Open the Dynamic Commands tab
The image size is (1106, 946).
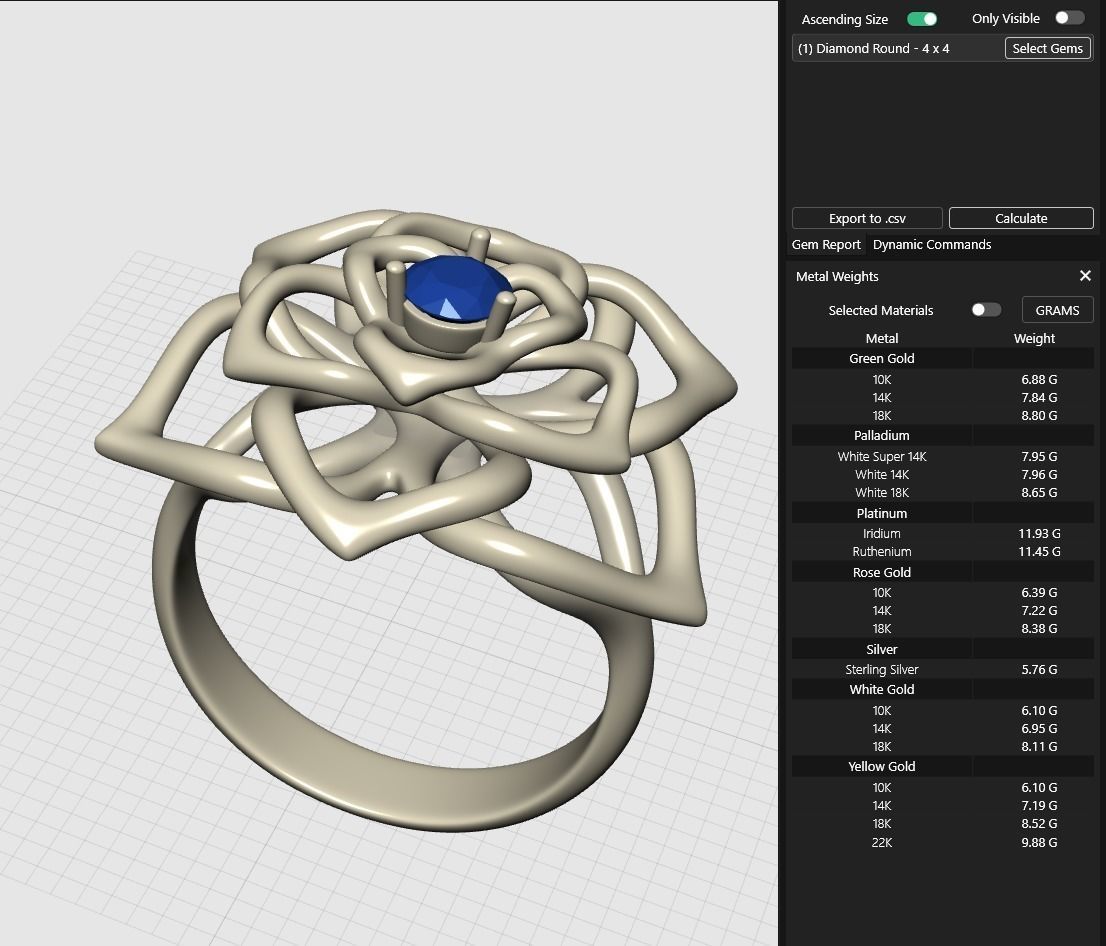(x=932, y=244)
